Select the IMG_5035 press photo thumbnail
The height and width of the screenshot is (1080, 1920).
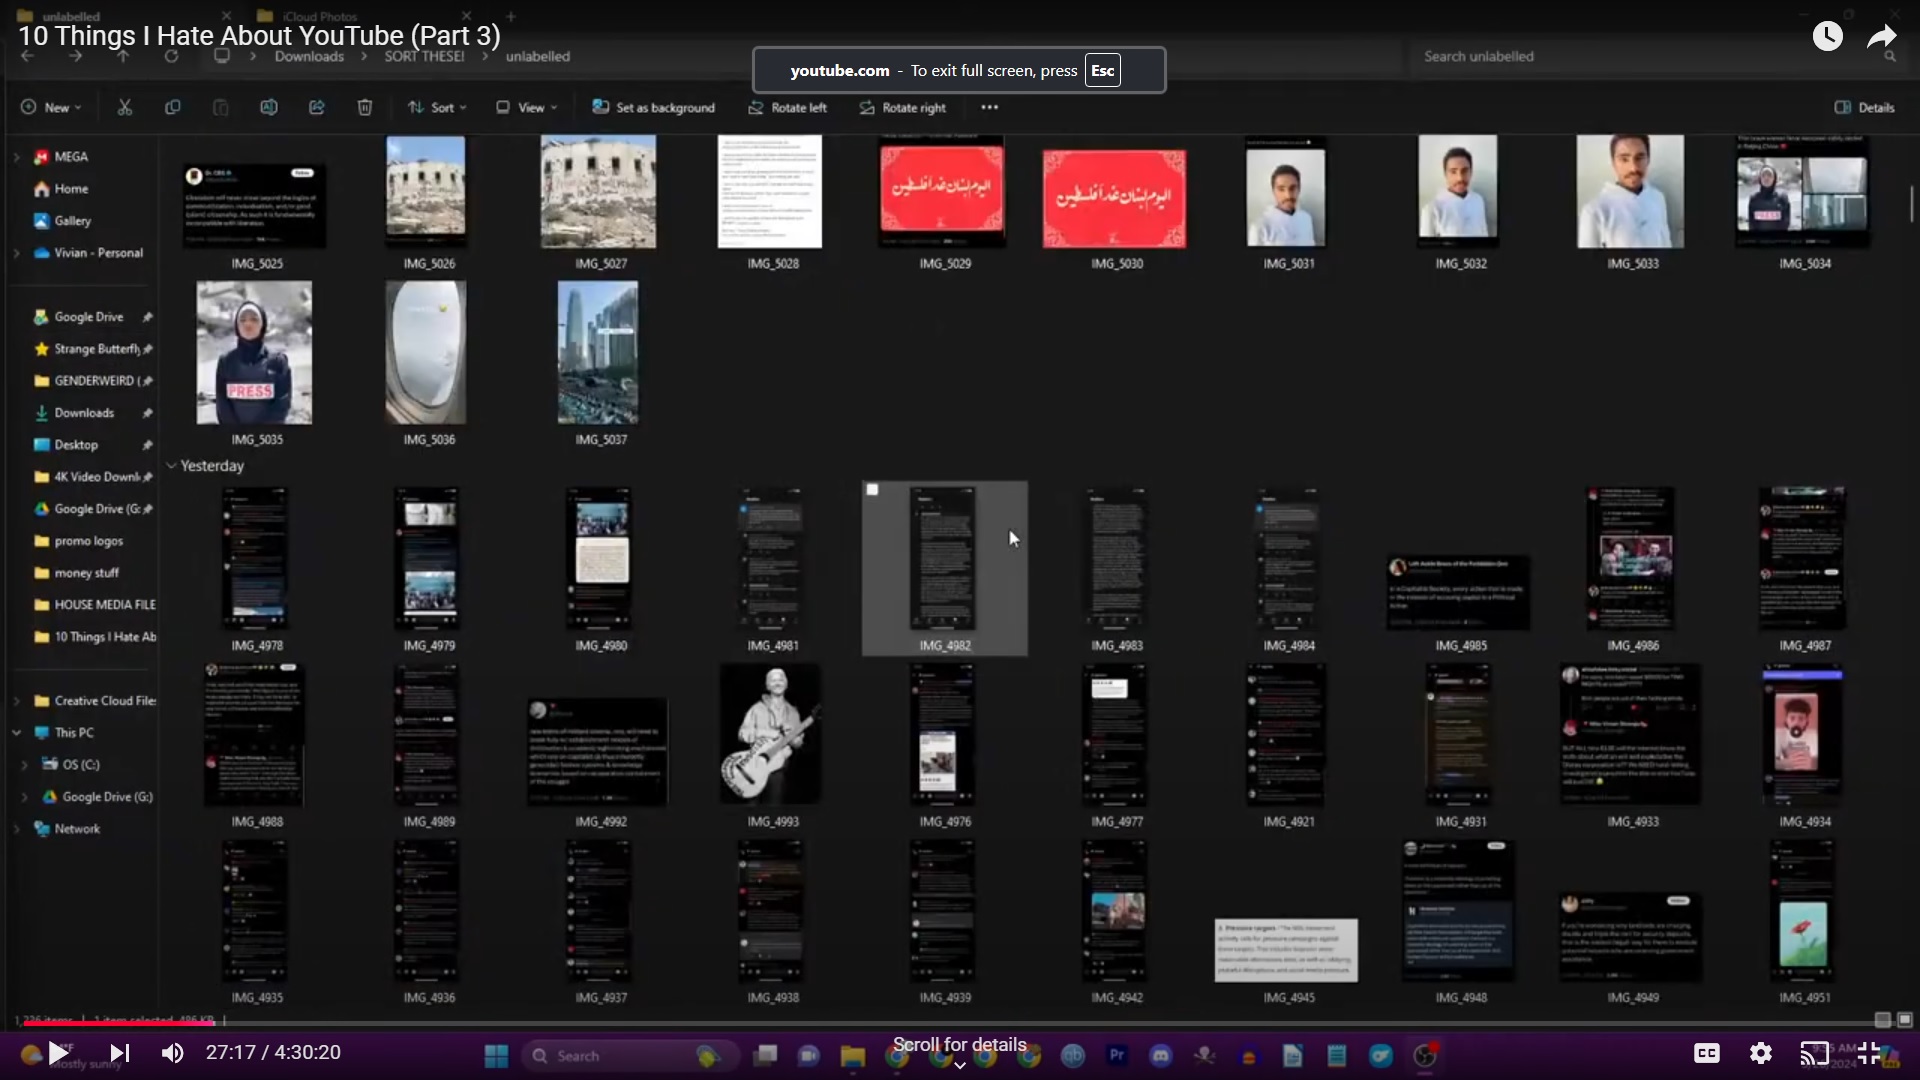(254, 352)
